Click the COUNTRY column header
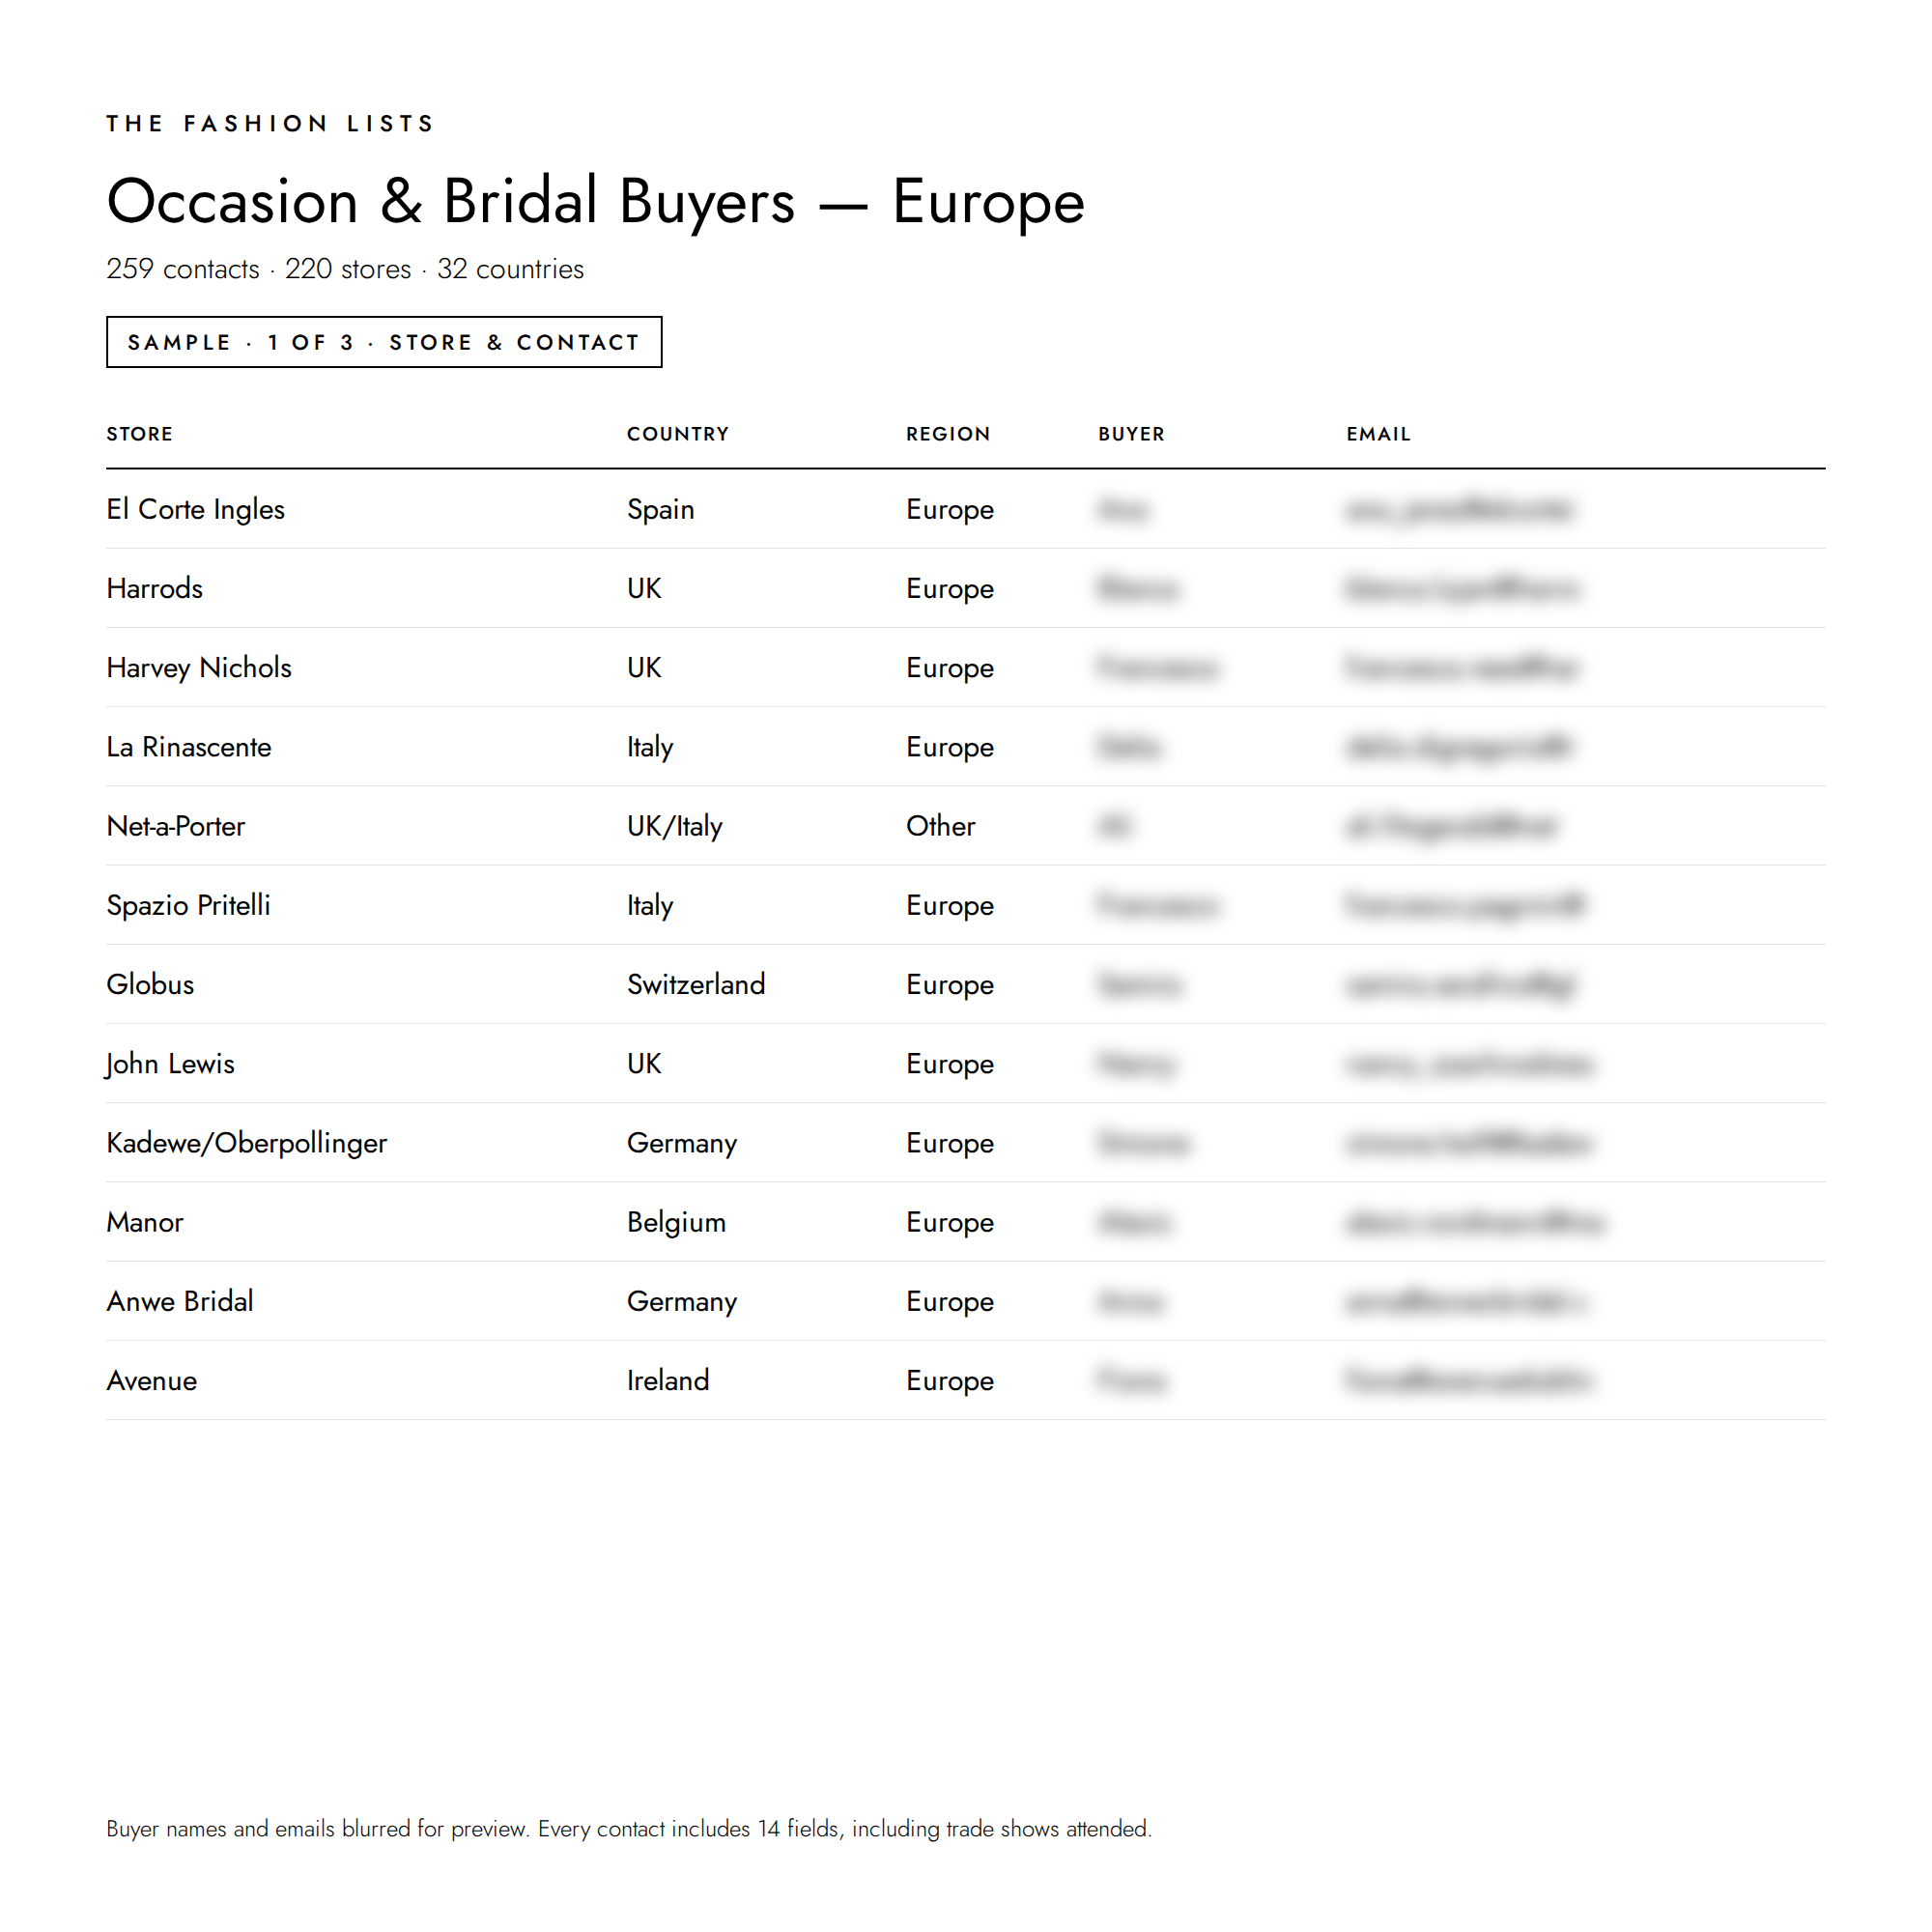This screenshot has height=1932, width=1932. click(x=678, y=434)
